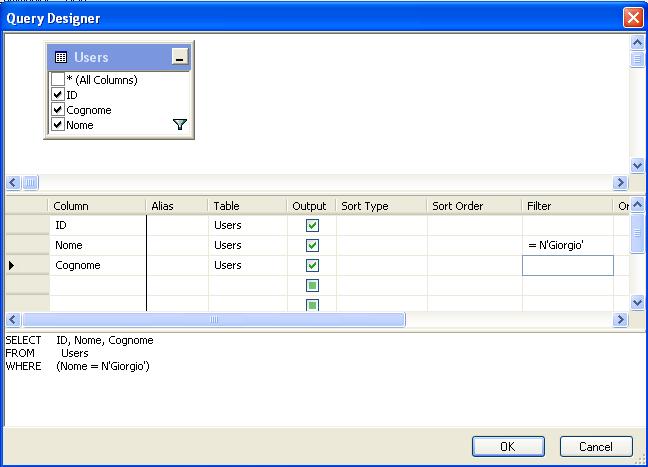Viewport: 648px width, 467px height.
Task: Click the grid pane horizontal scrollbar thumb
Action: tap(214, 319)
